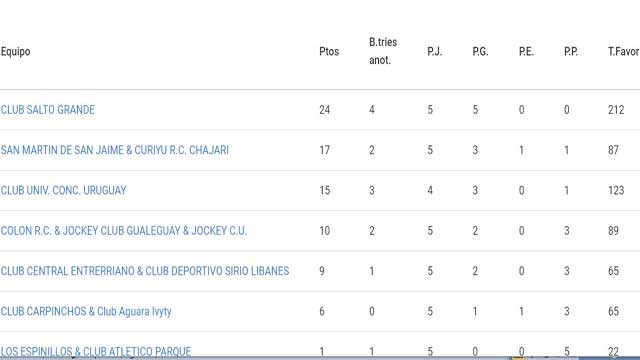Click the Equipo column header
The image size is (640, 360).
[x=16, y=52]
